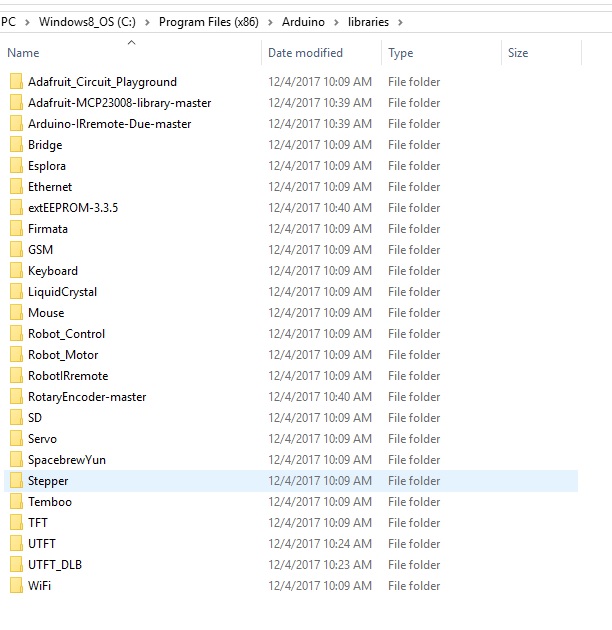Click the Mouse folder icon

[x=16, y=313]
